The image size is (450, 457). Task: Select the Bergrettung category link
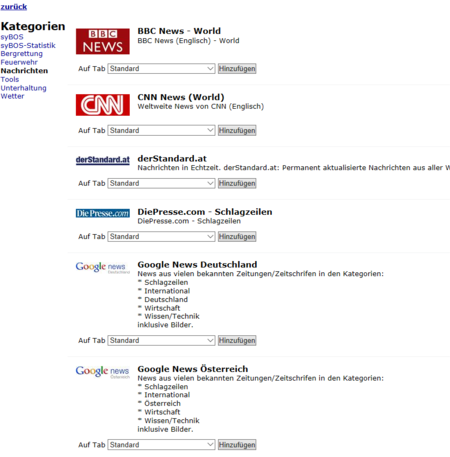pos(22,54)
